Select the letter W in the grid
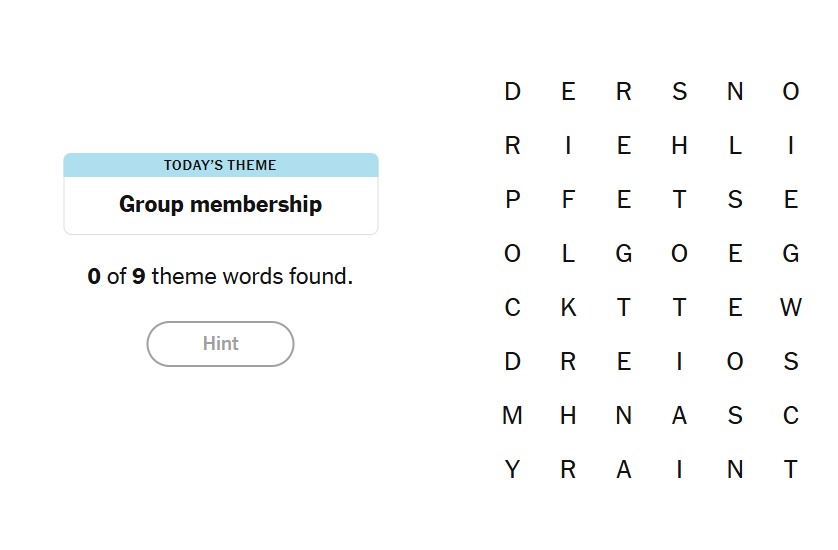The width and height of the screenshot is (838, 550). 791,308
